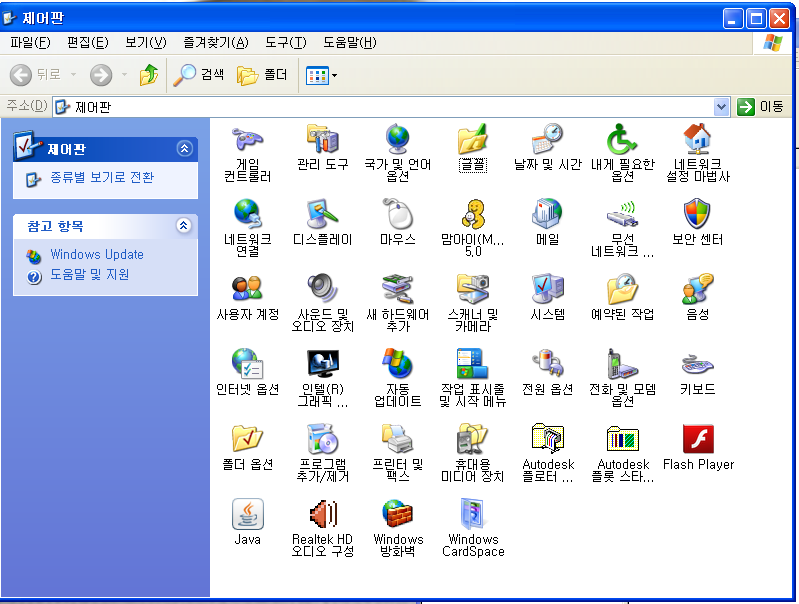Open the 프린터 및 팩스 icon
Image resolution: width=799 pixels, height=604 pixels.
pyautogui.click(x=397, y=440)
